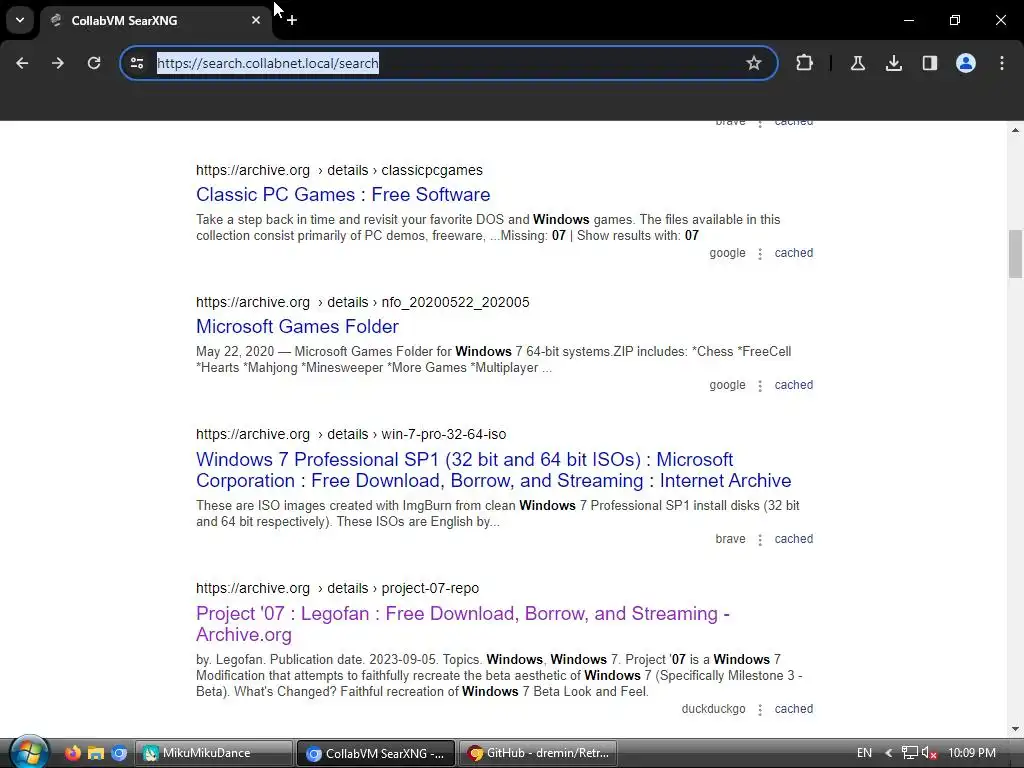Viewport: 1024px width, 768px height.
Task: Open the tab search dropdown arrow
Action: coord(20,20)
